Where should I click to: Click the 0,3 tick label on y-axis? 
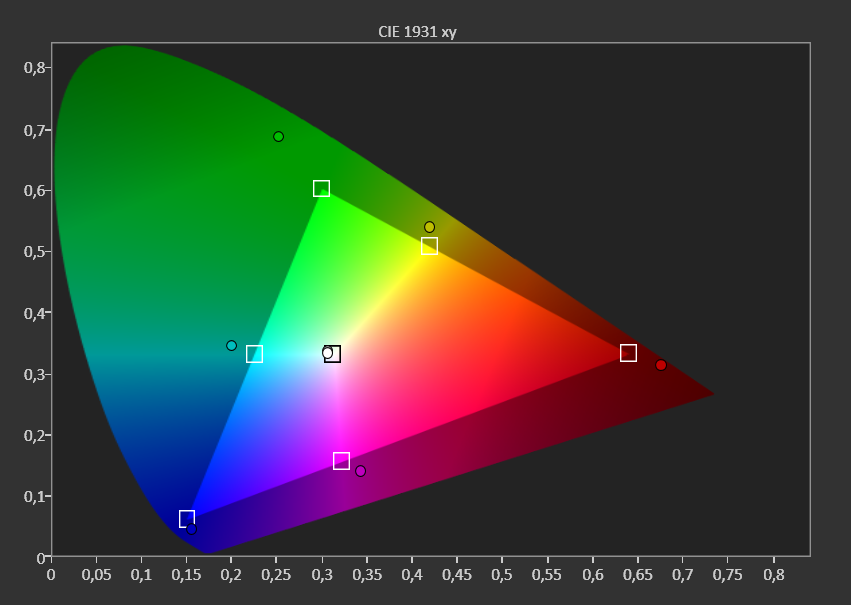34,374
